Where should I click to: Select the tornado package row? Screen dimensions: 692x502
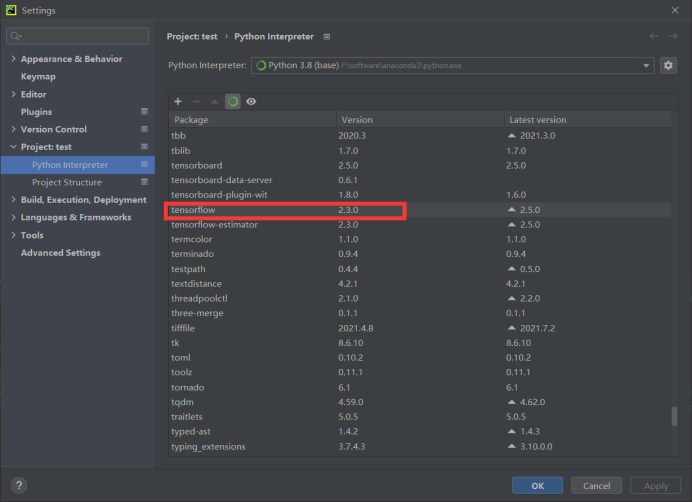tap(420, 387)
